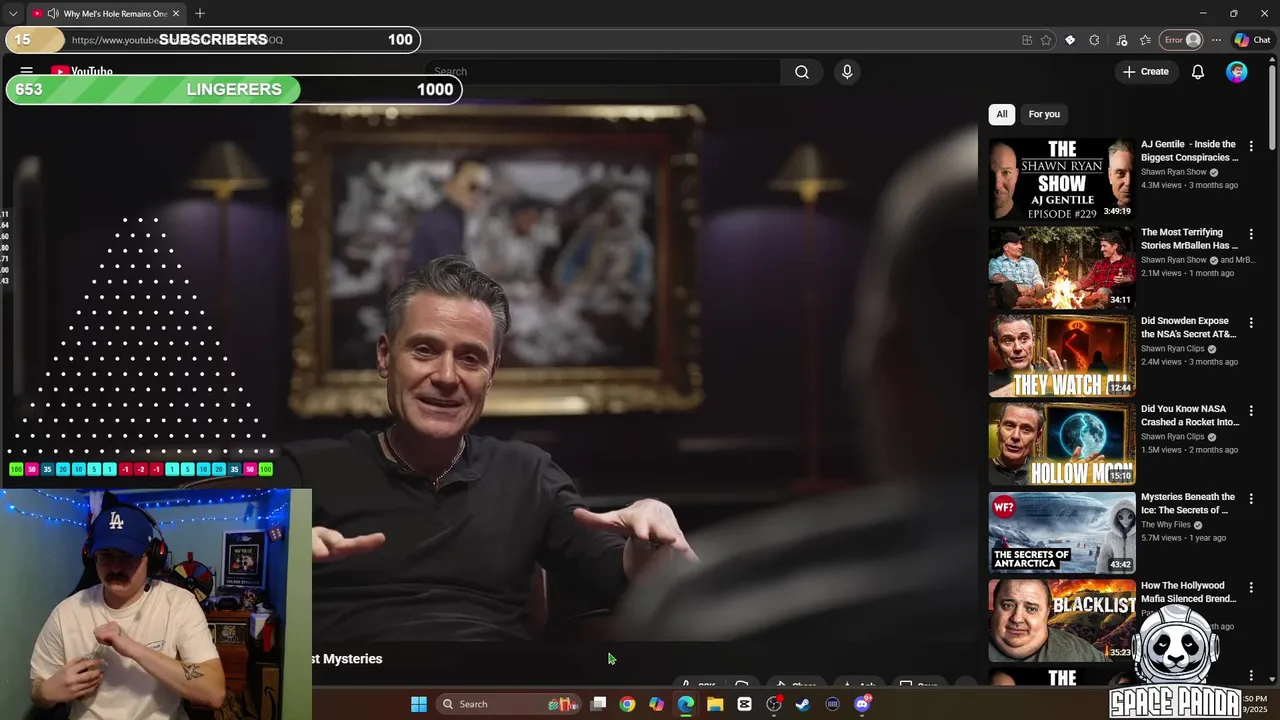Open a new browser tab
The image size is (1280, 720).
click(200, 14)
